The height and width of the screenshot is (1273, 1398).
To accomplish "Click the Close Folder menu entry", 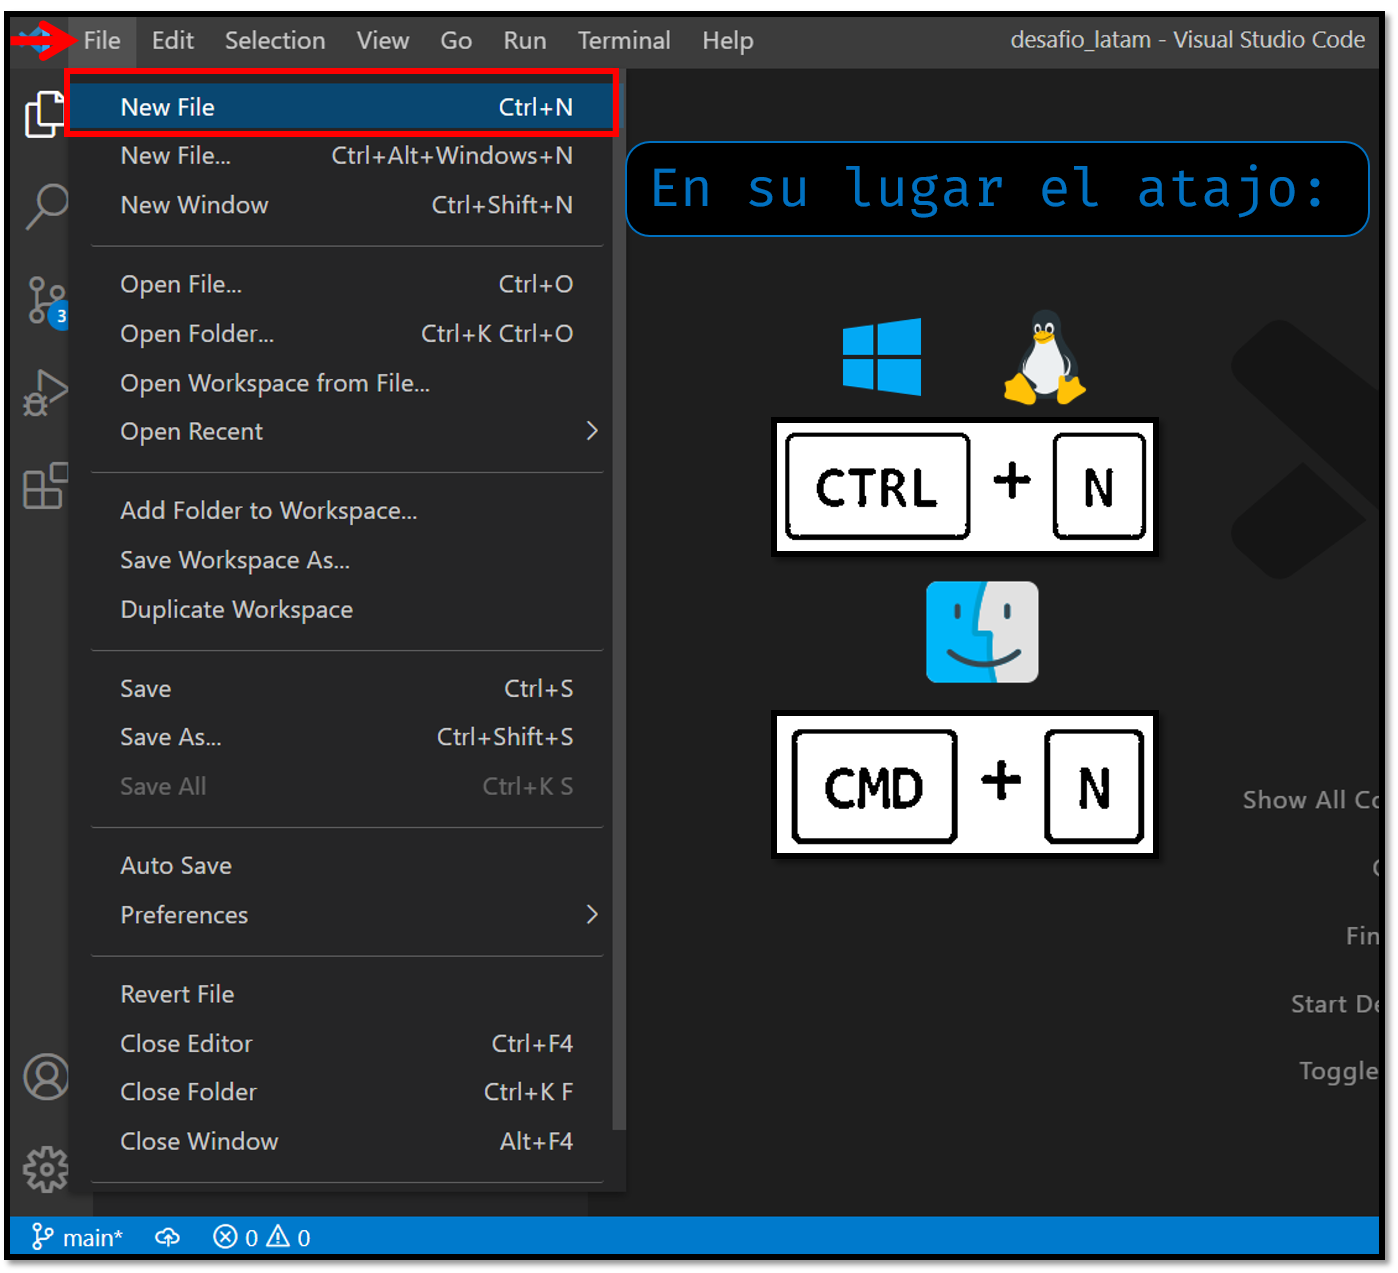I will [347, 1092].
